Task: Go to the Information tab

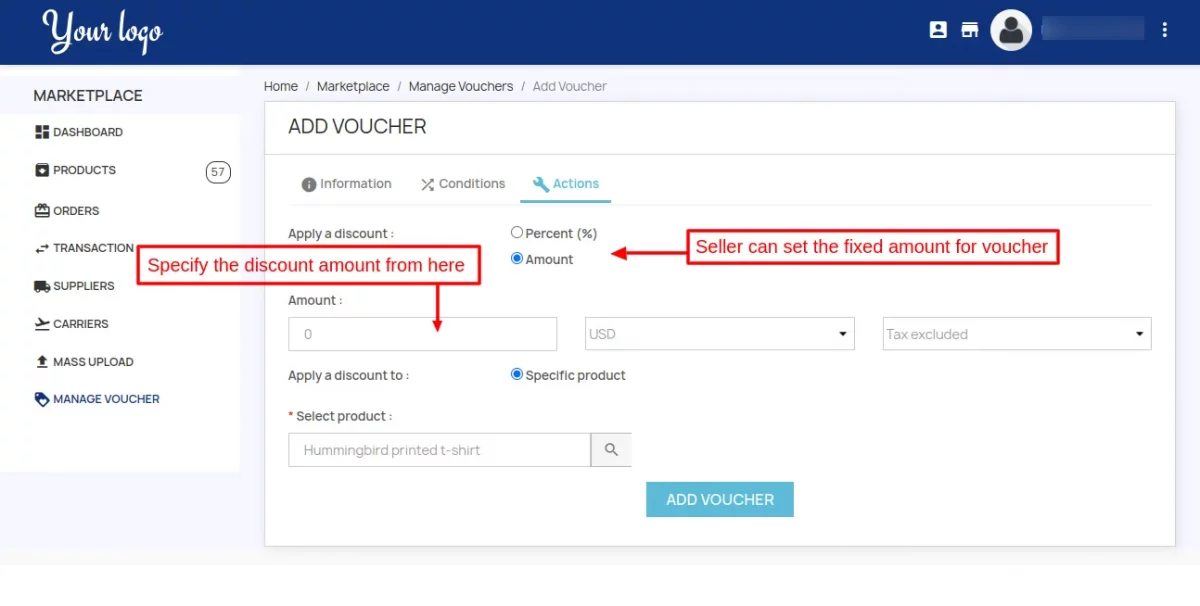Action: [x=347, y=183]
